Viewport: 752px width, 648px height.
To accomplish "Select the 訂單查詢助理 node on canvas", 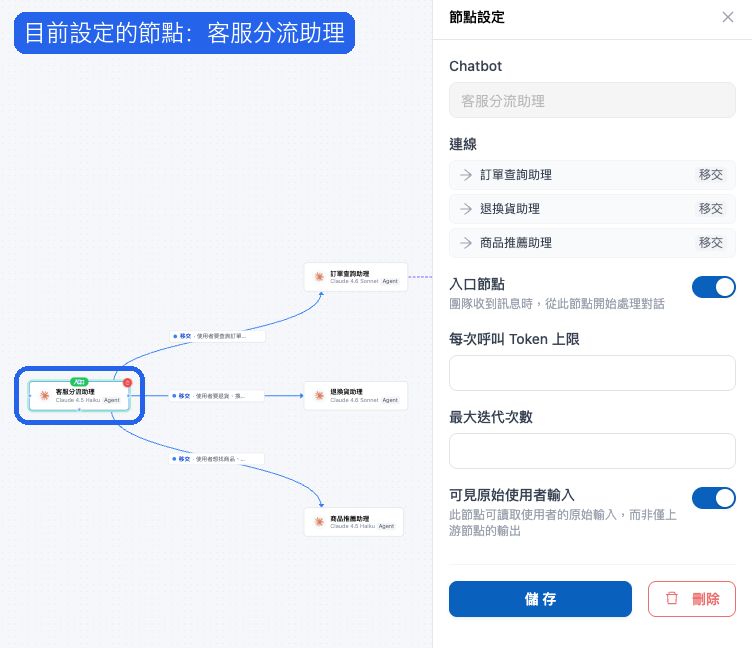I will (356, 277).
